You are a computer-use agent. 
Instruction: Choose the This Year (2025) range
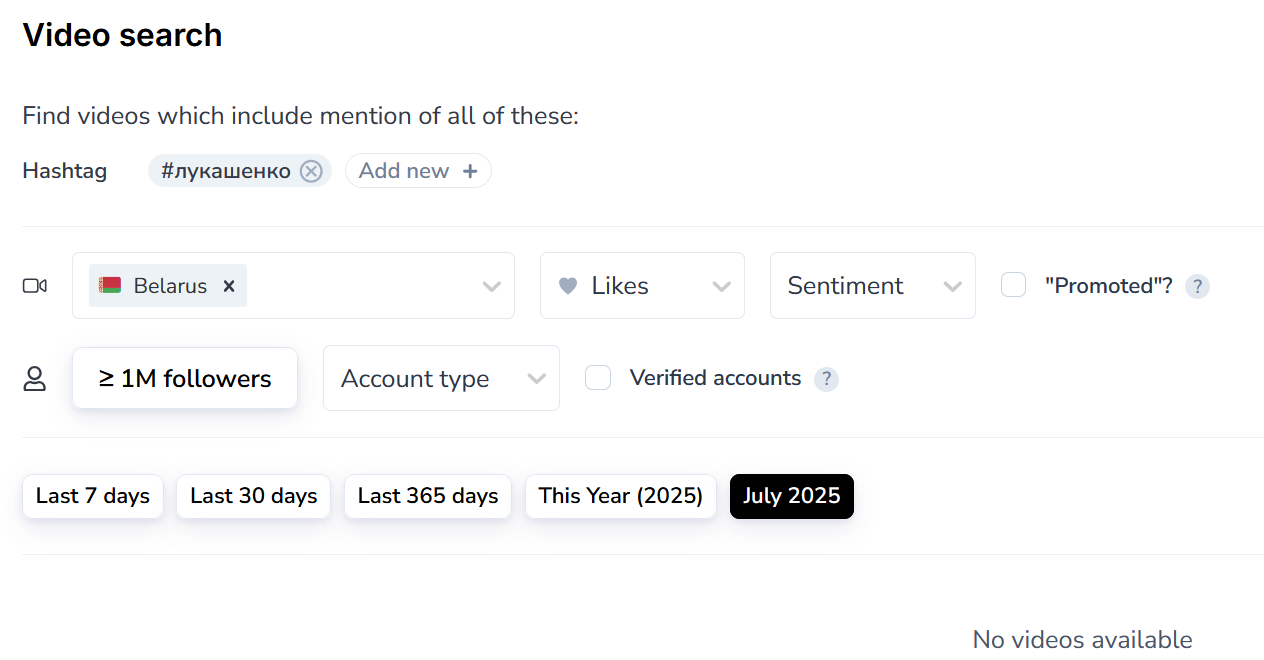(621, 496)
